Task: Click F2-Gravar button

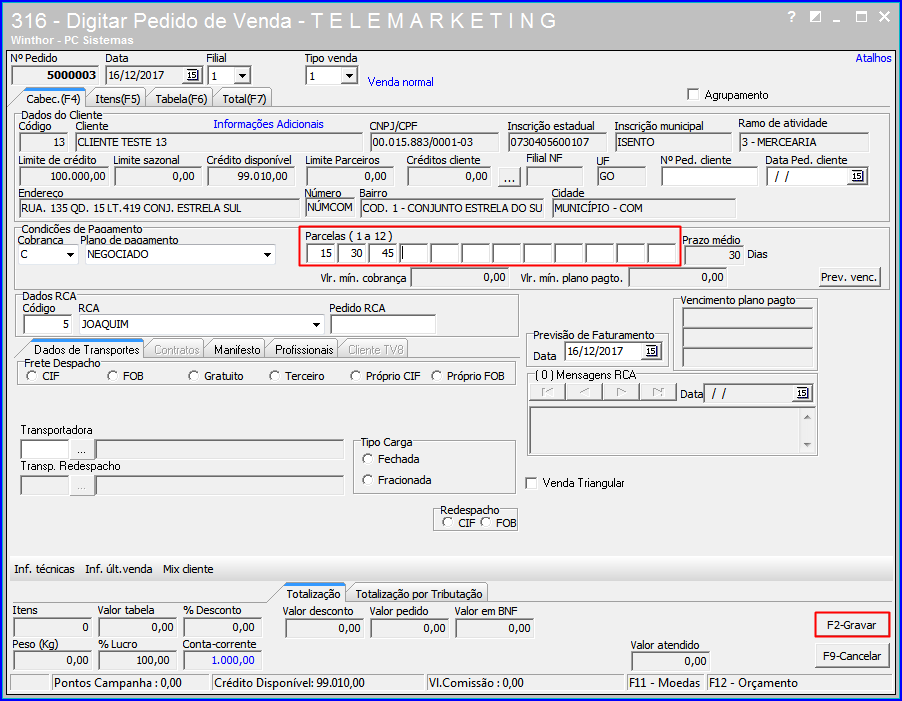Action: pyautogui.click(x=852, y=625)
